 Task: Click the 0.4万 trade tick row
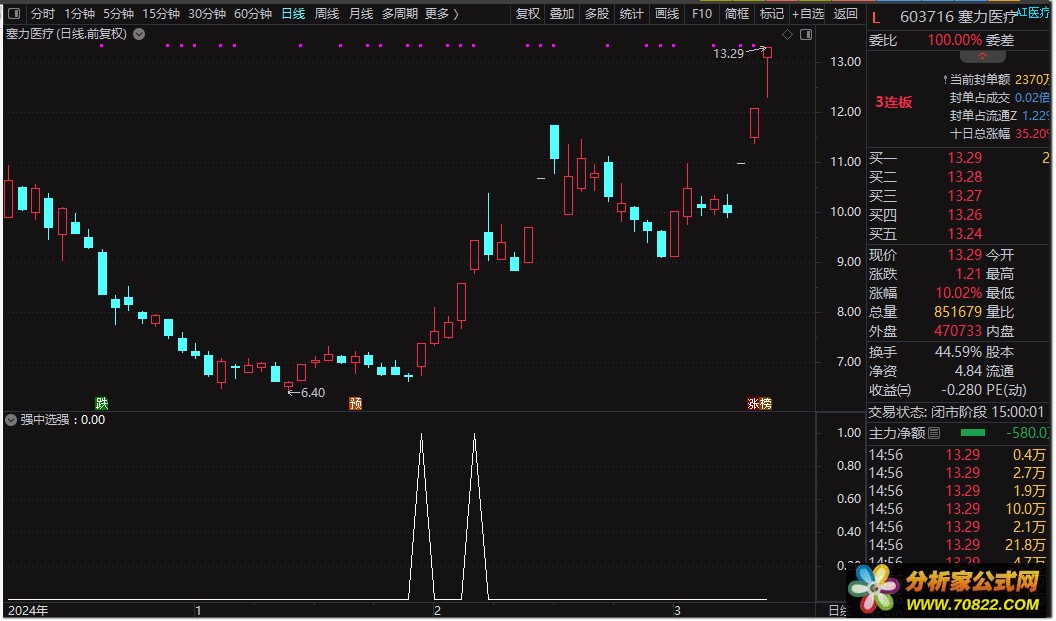pos(959,455)
